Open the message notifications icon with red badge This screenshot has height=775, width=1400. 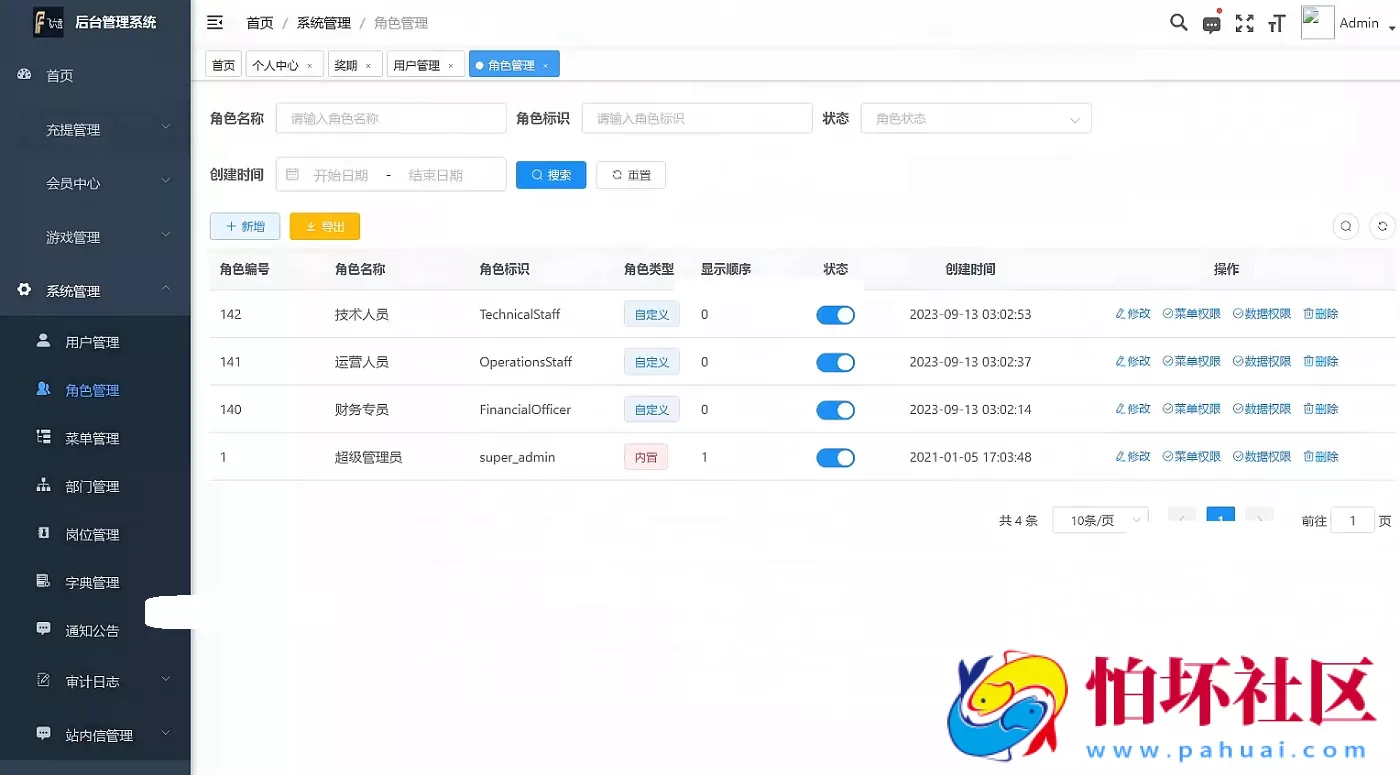tap(1211, 22)
